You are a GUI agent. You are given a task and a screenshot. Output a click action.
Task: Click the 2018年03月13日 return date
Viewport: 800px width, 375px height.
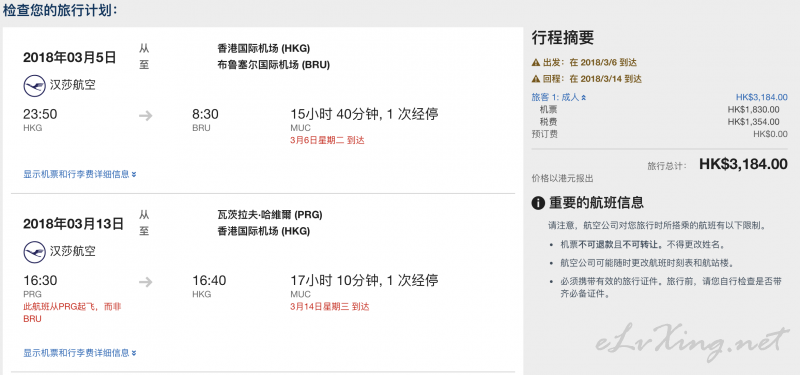pos(73,223)
